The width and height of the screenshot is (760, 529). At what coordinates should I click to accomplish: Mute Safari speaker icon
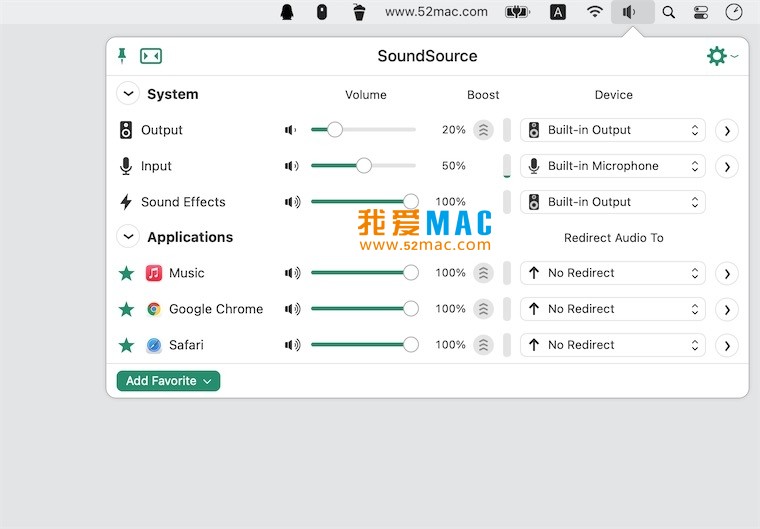[x=293, y=345]
